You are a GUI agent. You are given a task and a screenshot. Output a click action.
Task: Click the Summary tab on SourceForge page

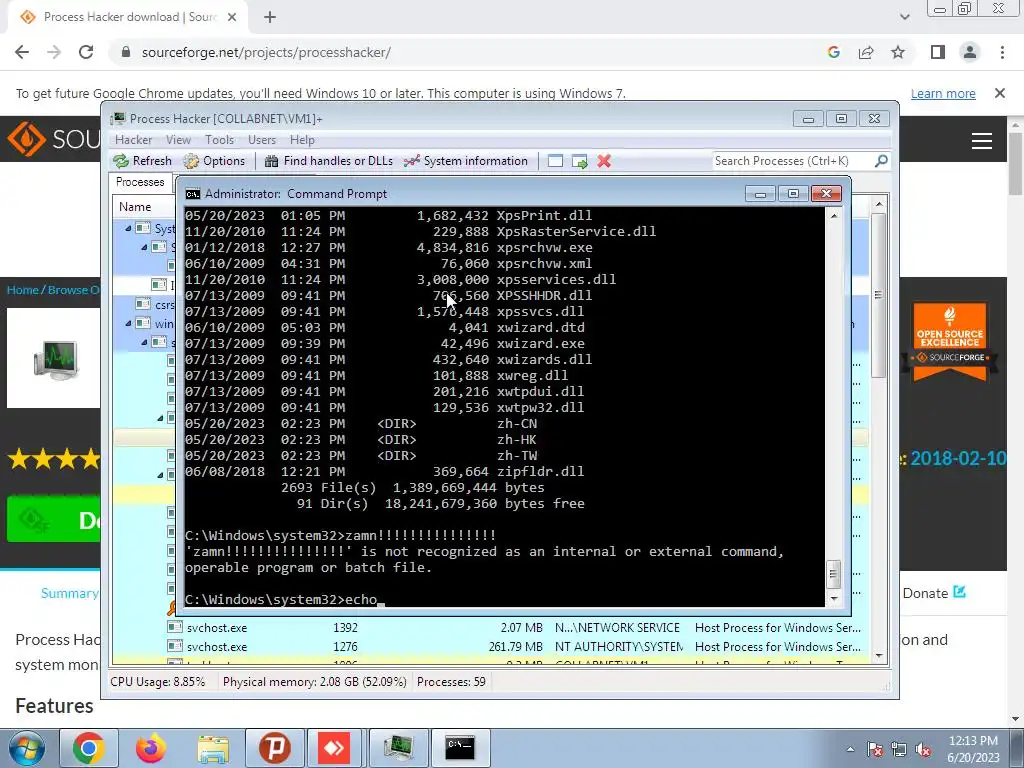pyautogui.click(x=69, y=593)
